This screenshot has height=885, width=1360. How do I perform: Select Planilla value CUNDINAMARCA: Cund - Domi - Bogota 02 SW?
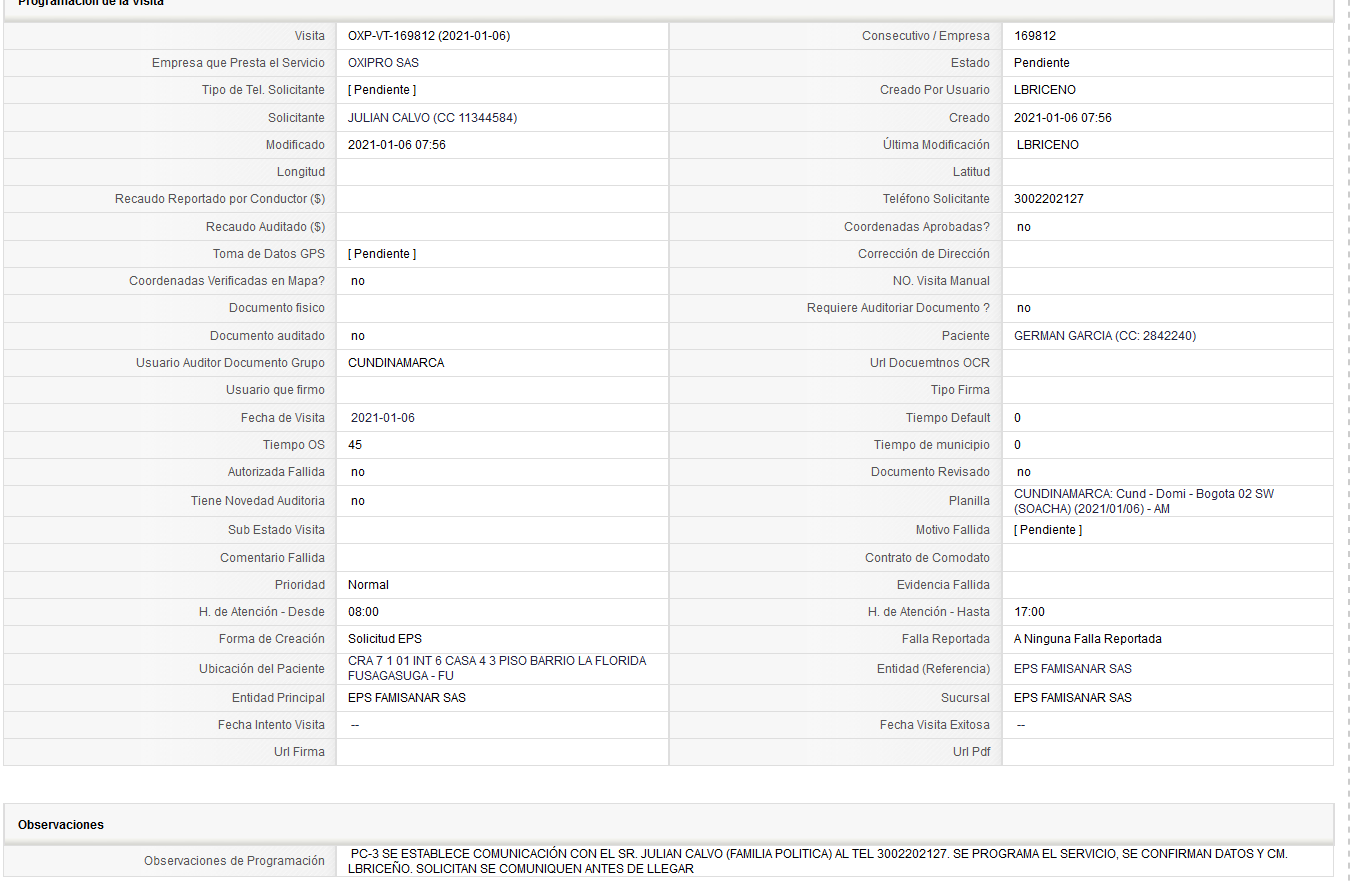pyautogui.click(x=1144, y=501)
